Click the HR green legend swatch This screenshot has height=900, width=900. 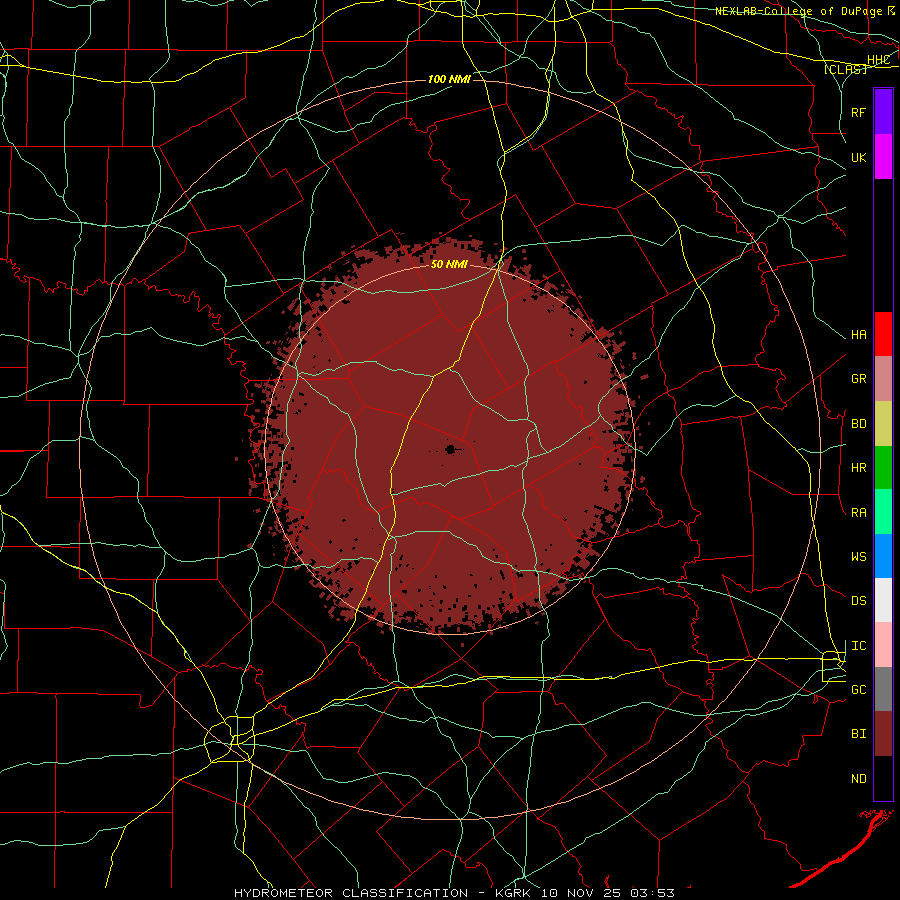click(883, 468)
